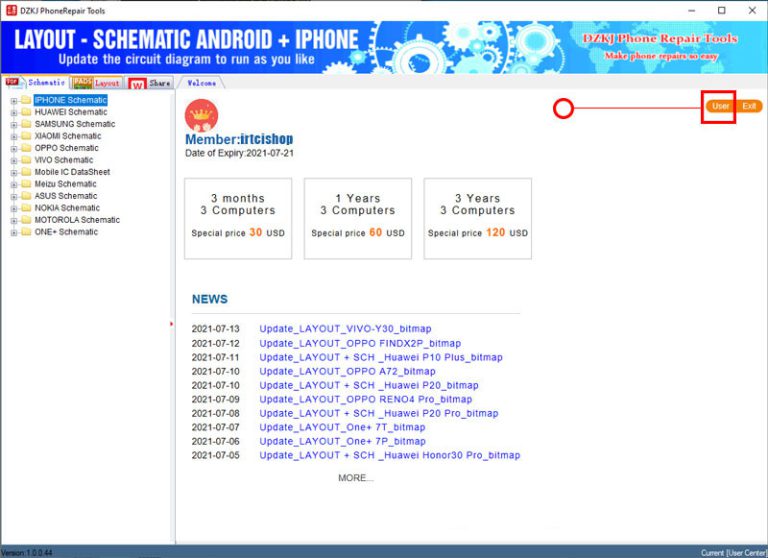Expand the XIAOMI Schematic tree node
768x558 pixels.
click(14, 136)
